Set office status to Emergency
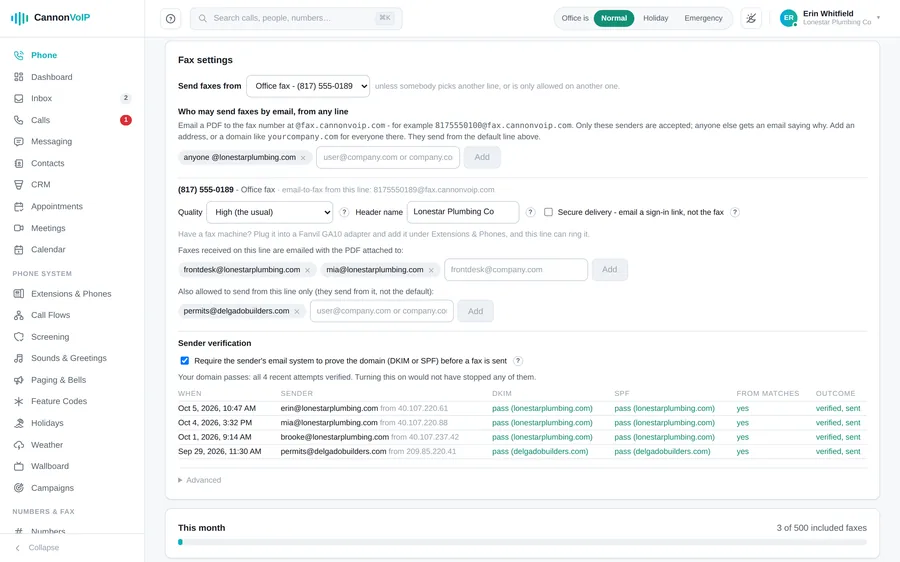The width and height of the screenshot is (900, 562). click(x=703, y=18)
